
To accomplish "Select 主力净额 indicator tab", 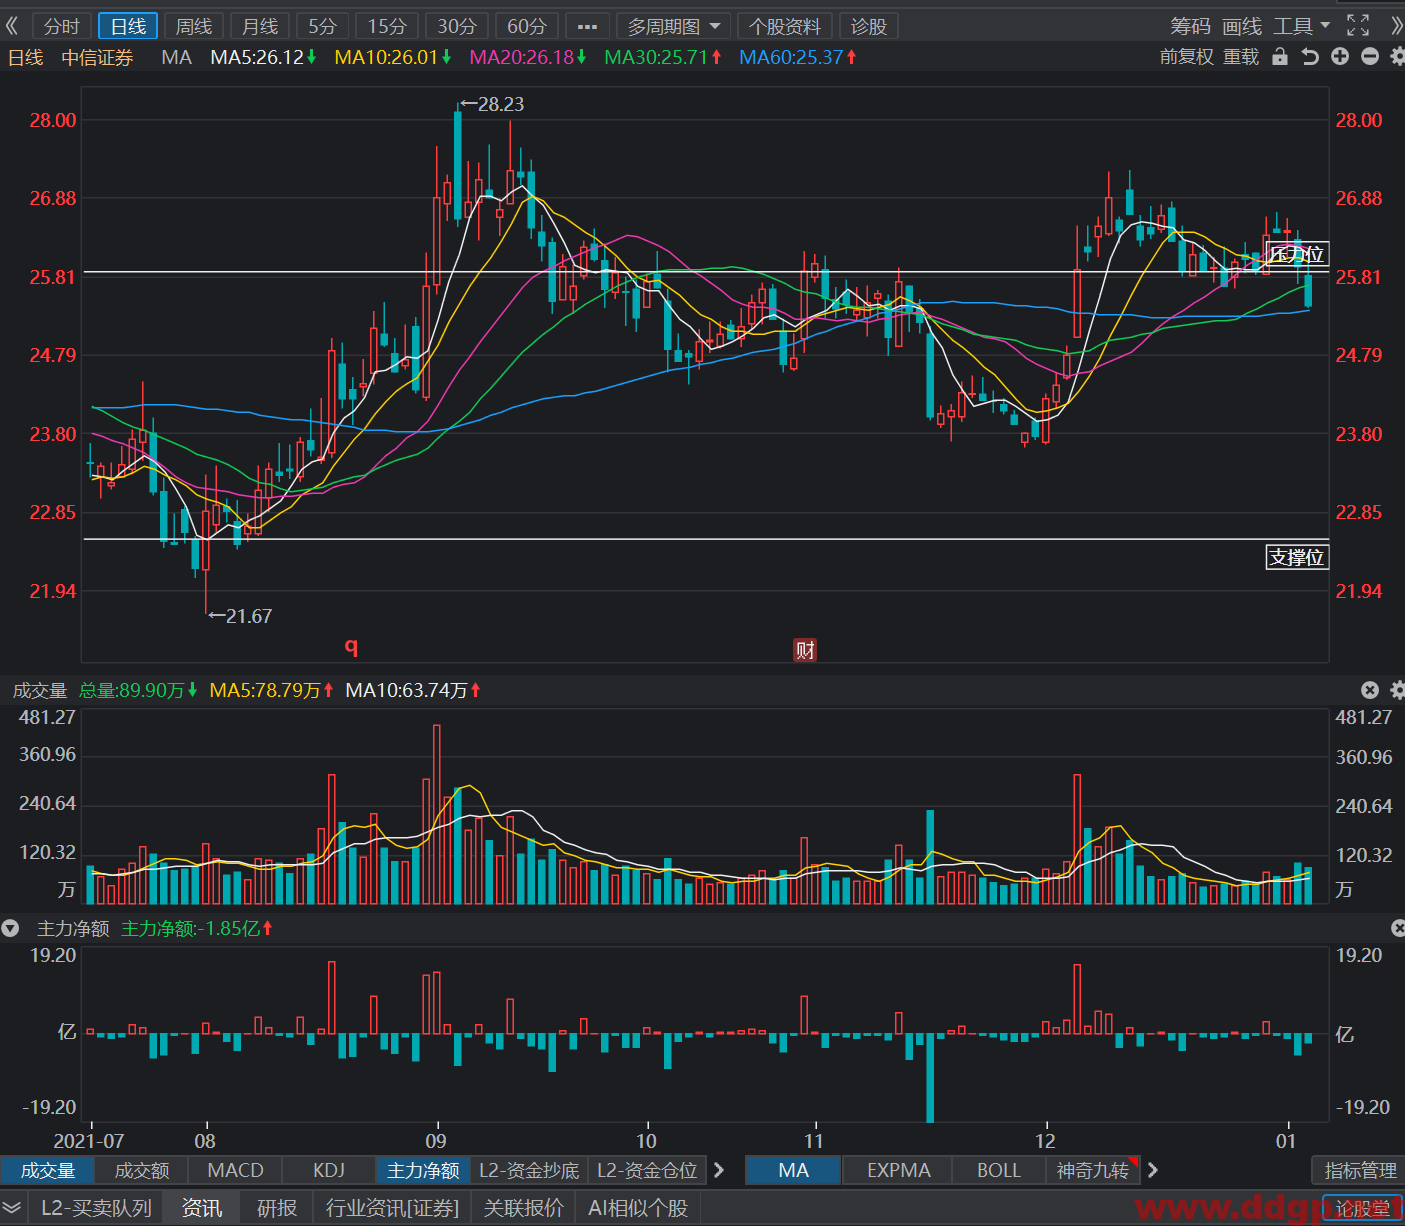I will [423, 1170].
